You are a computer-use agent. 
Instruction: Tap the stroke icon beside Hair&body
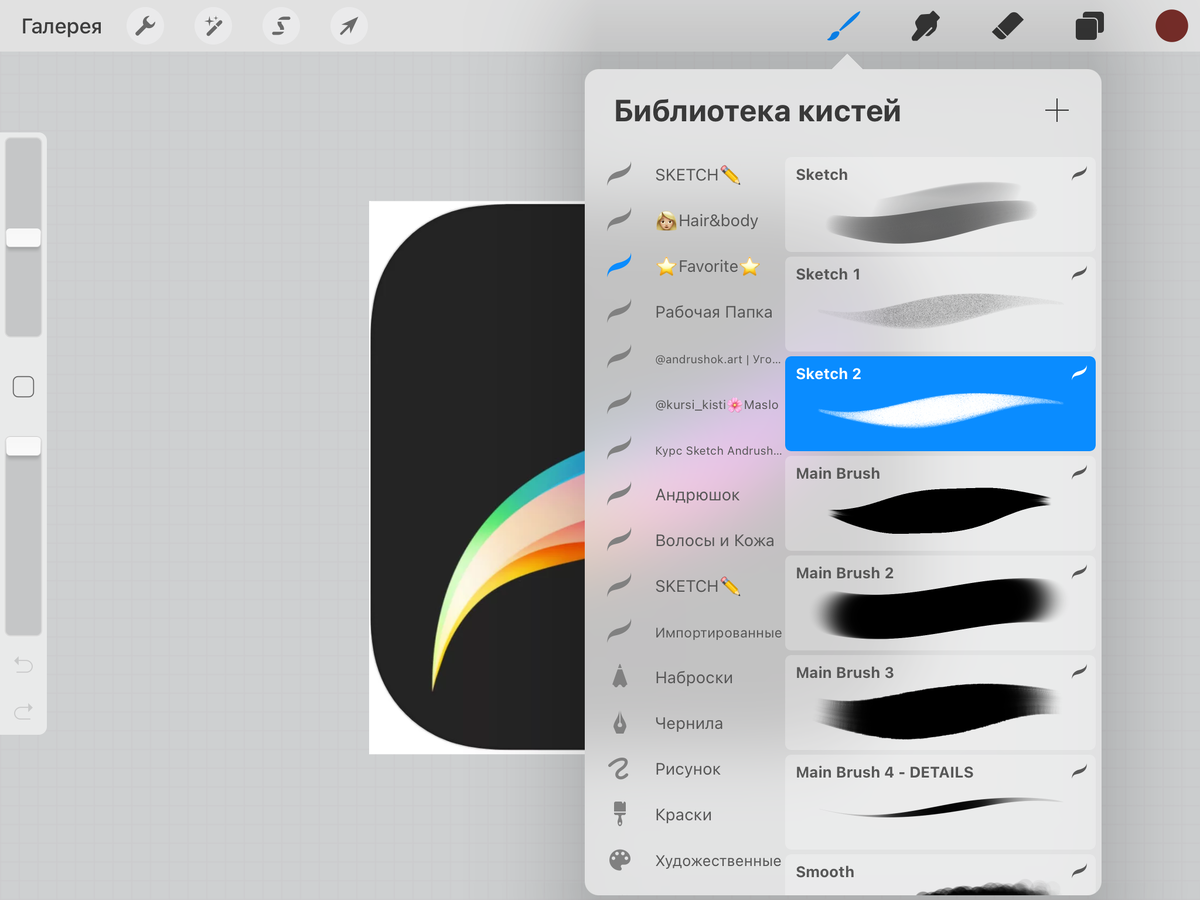click(x=620, y=220)
